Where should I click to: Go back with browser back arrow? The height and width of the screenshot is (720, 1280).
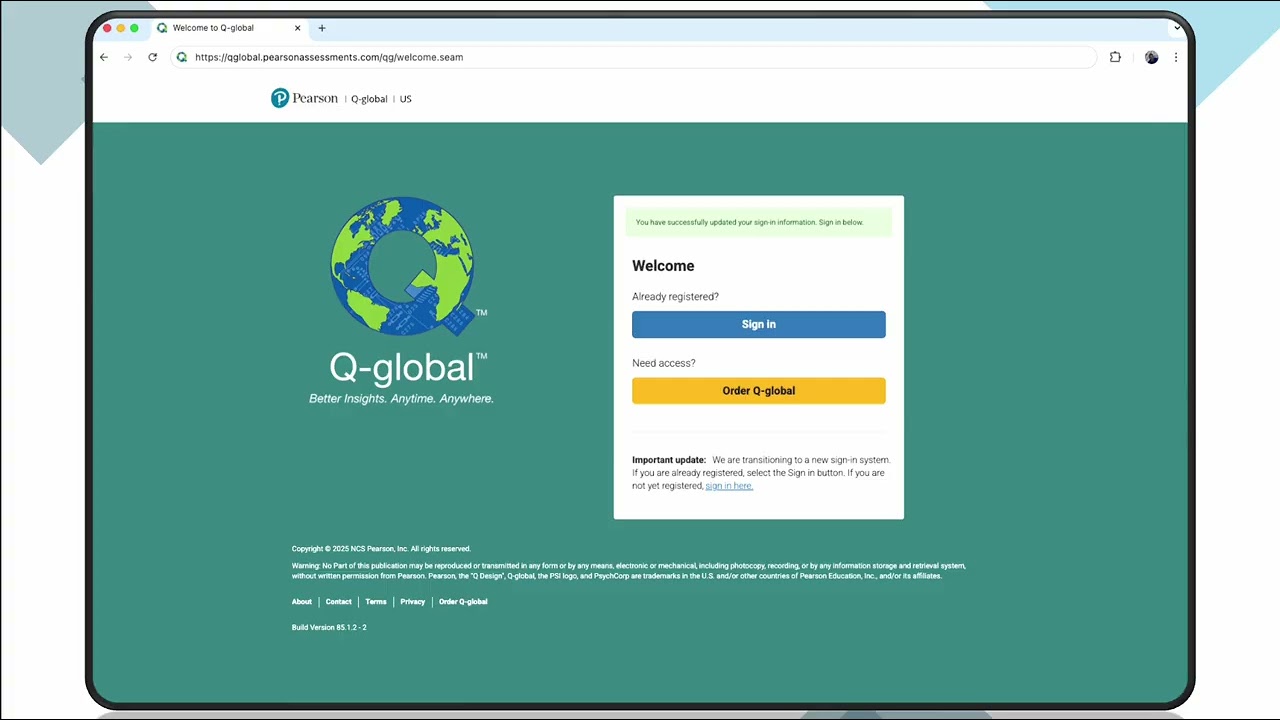pyautogui.click(x=104, y=57)
